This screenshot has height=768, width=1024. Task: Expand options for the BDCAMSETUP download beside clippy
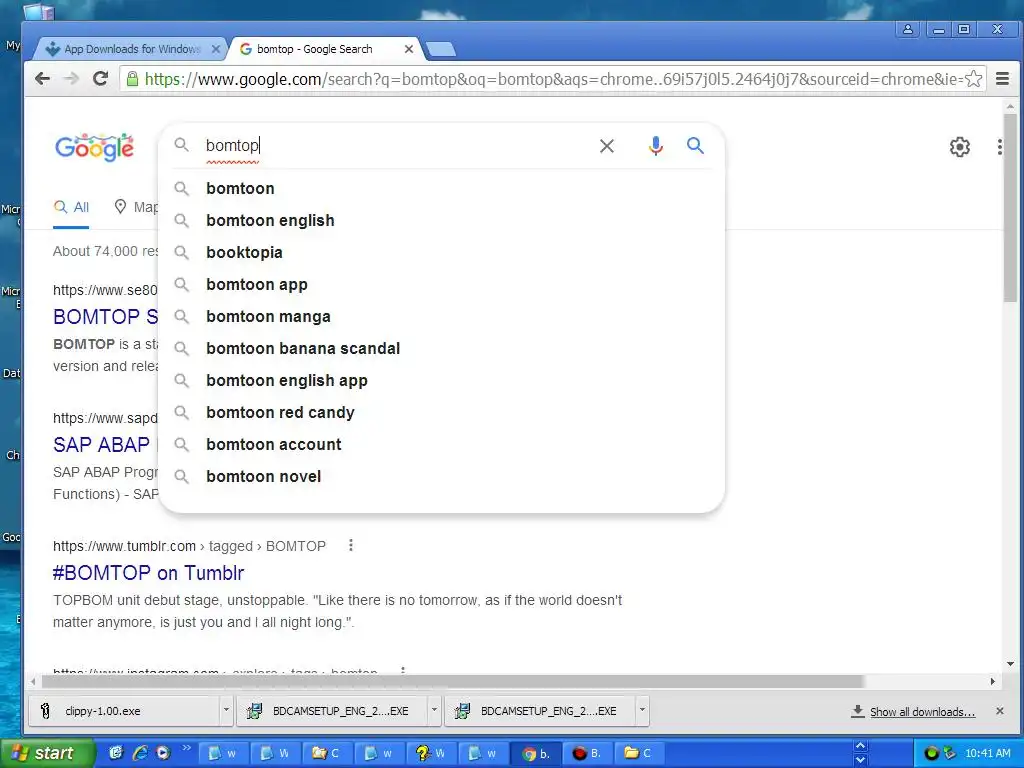point(434,711)
